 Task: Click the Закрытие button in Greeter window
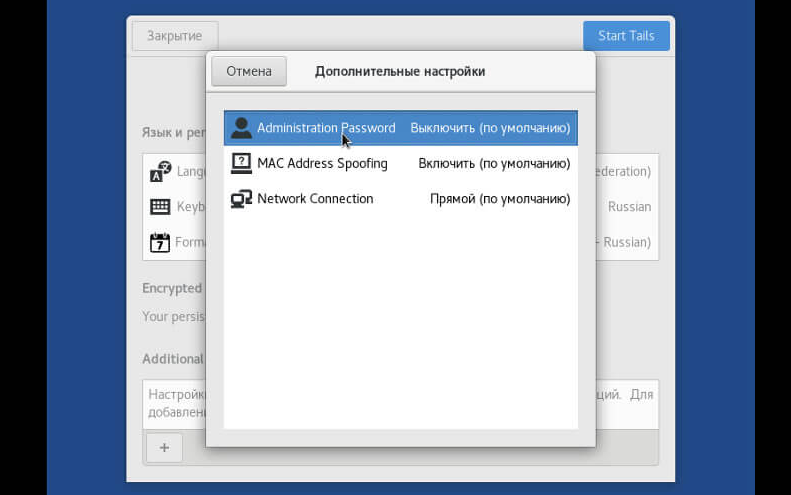point(175,36)
